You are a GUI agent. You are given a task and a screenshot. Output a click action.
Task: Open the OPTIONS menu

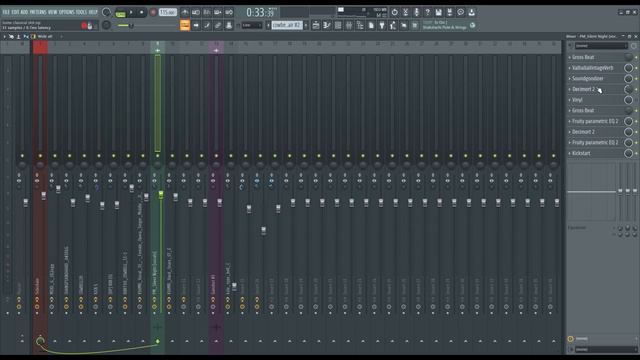click(x=67, y=12)
